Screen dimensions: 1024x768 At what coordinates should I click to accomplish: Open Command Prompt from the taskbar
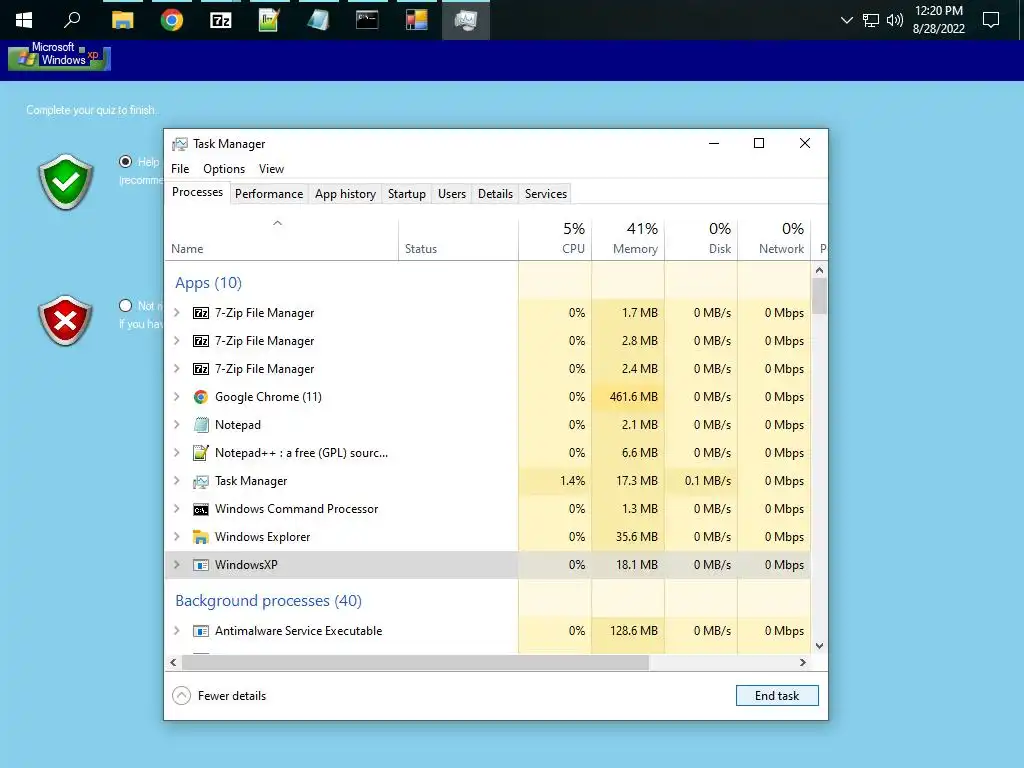(x=367, y=20)
